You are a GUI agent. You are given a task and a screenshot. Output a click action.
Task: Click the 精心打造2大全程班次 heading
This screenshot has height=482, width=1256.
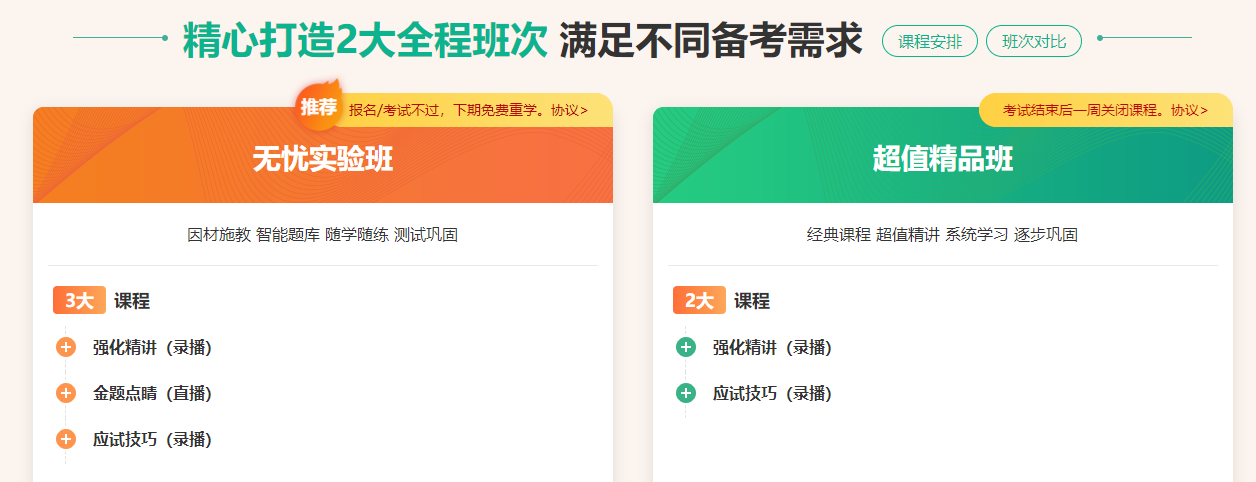(x=365, y=41)
